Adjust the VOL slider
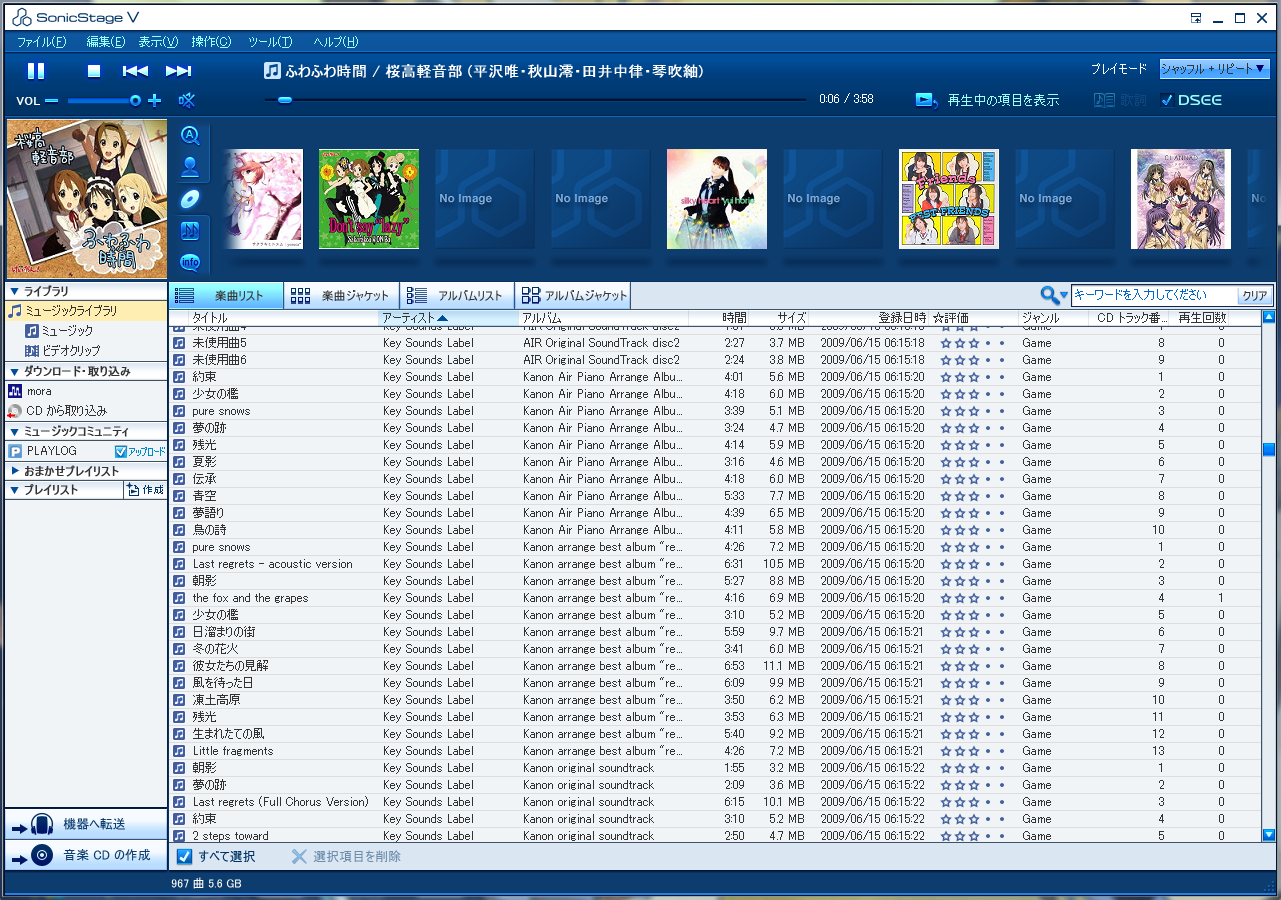Viewport: 1281px width, 900px height. coord(104,100)
